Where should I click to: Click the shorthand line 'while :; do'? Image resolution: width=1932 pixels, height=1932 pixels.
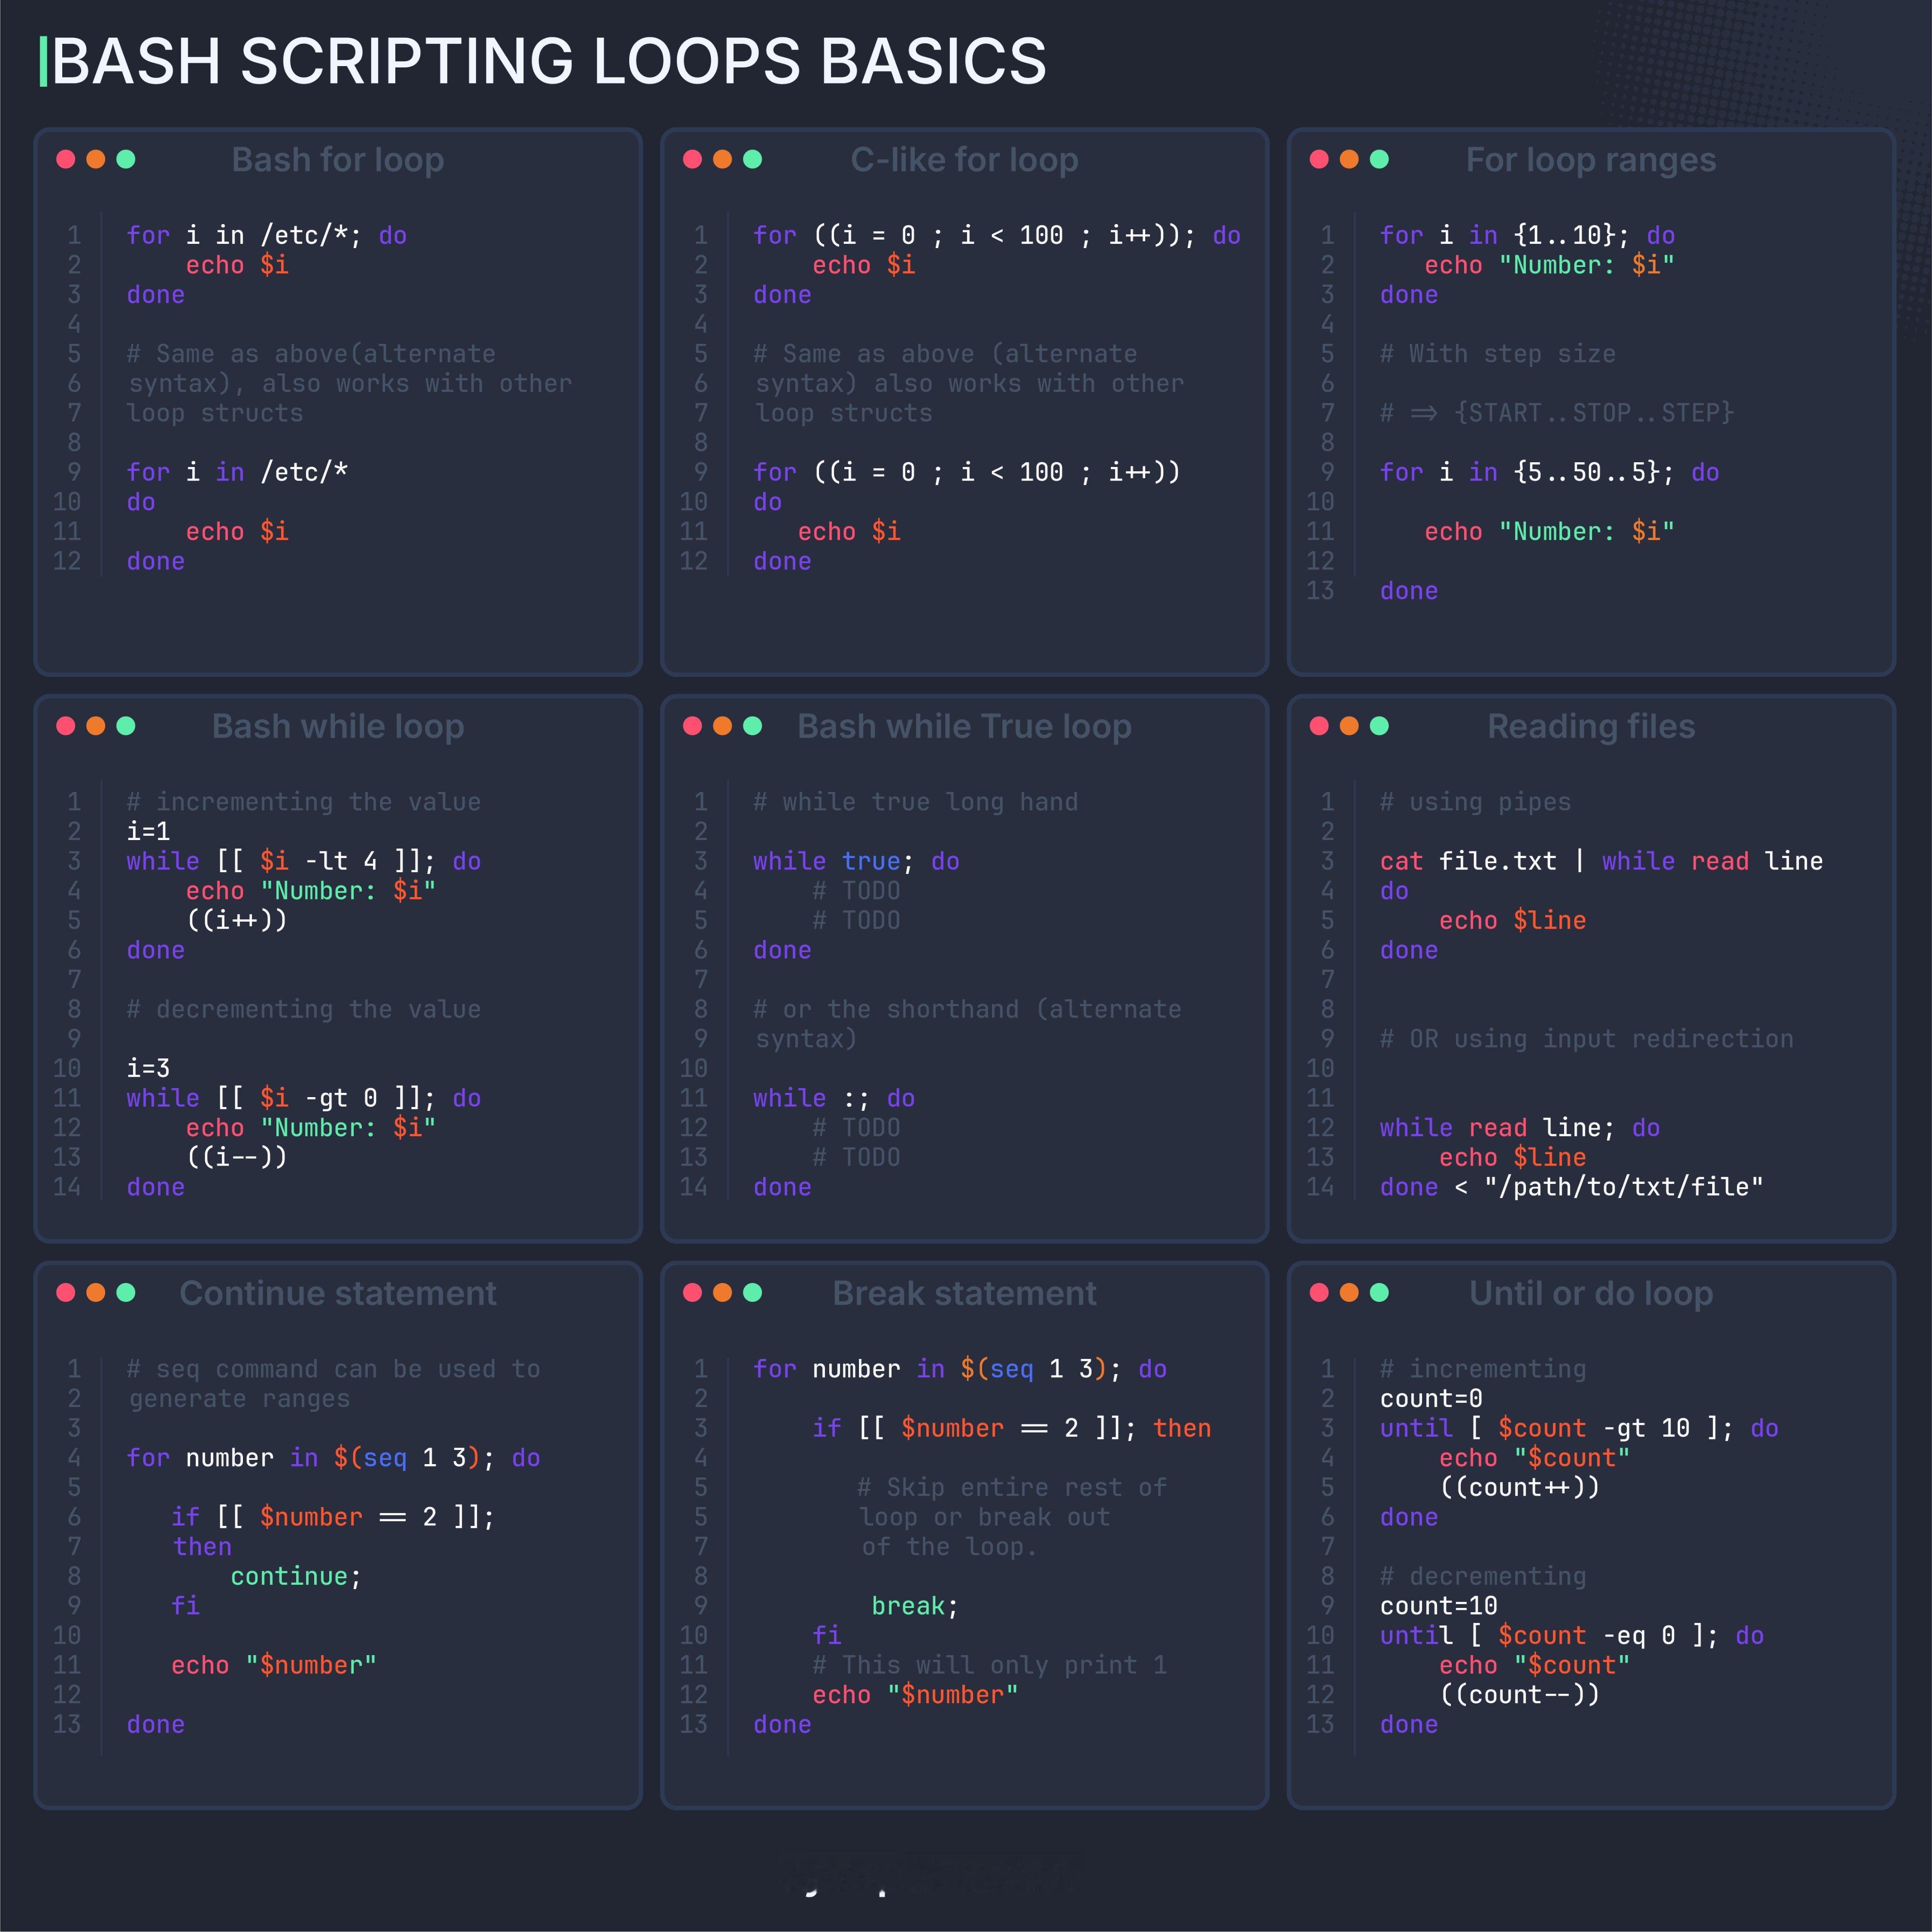835,1098
